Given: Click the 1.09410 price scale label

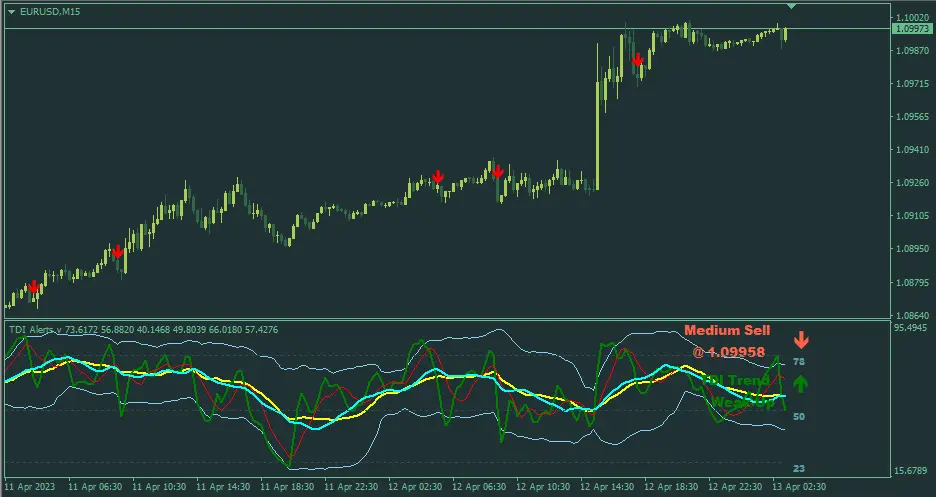Looking at the screenshot, I should click(914, 150).
